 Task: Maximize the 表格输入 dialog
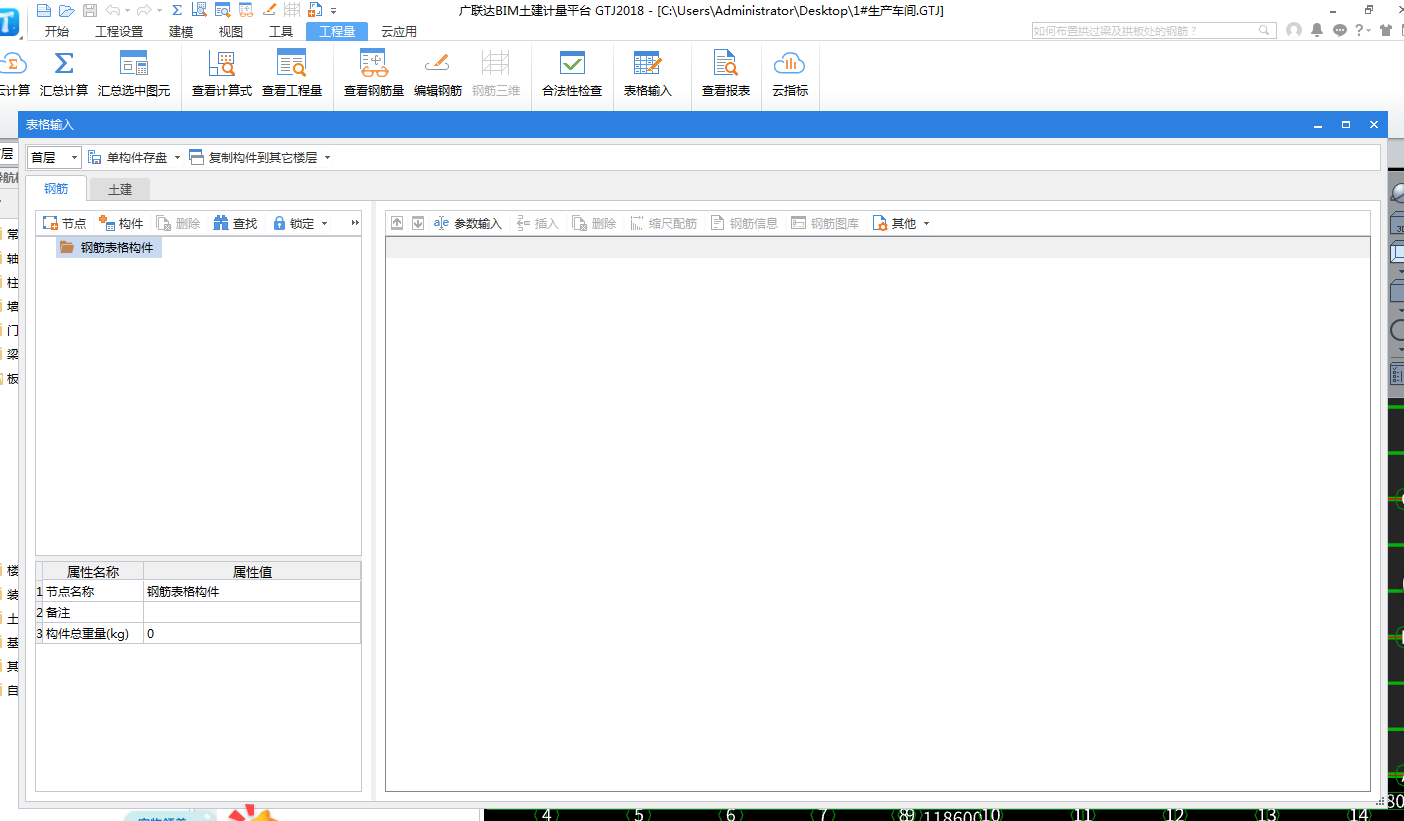click(x=1346, y=124)
